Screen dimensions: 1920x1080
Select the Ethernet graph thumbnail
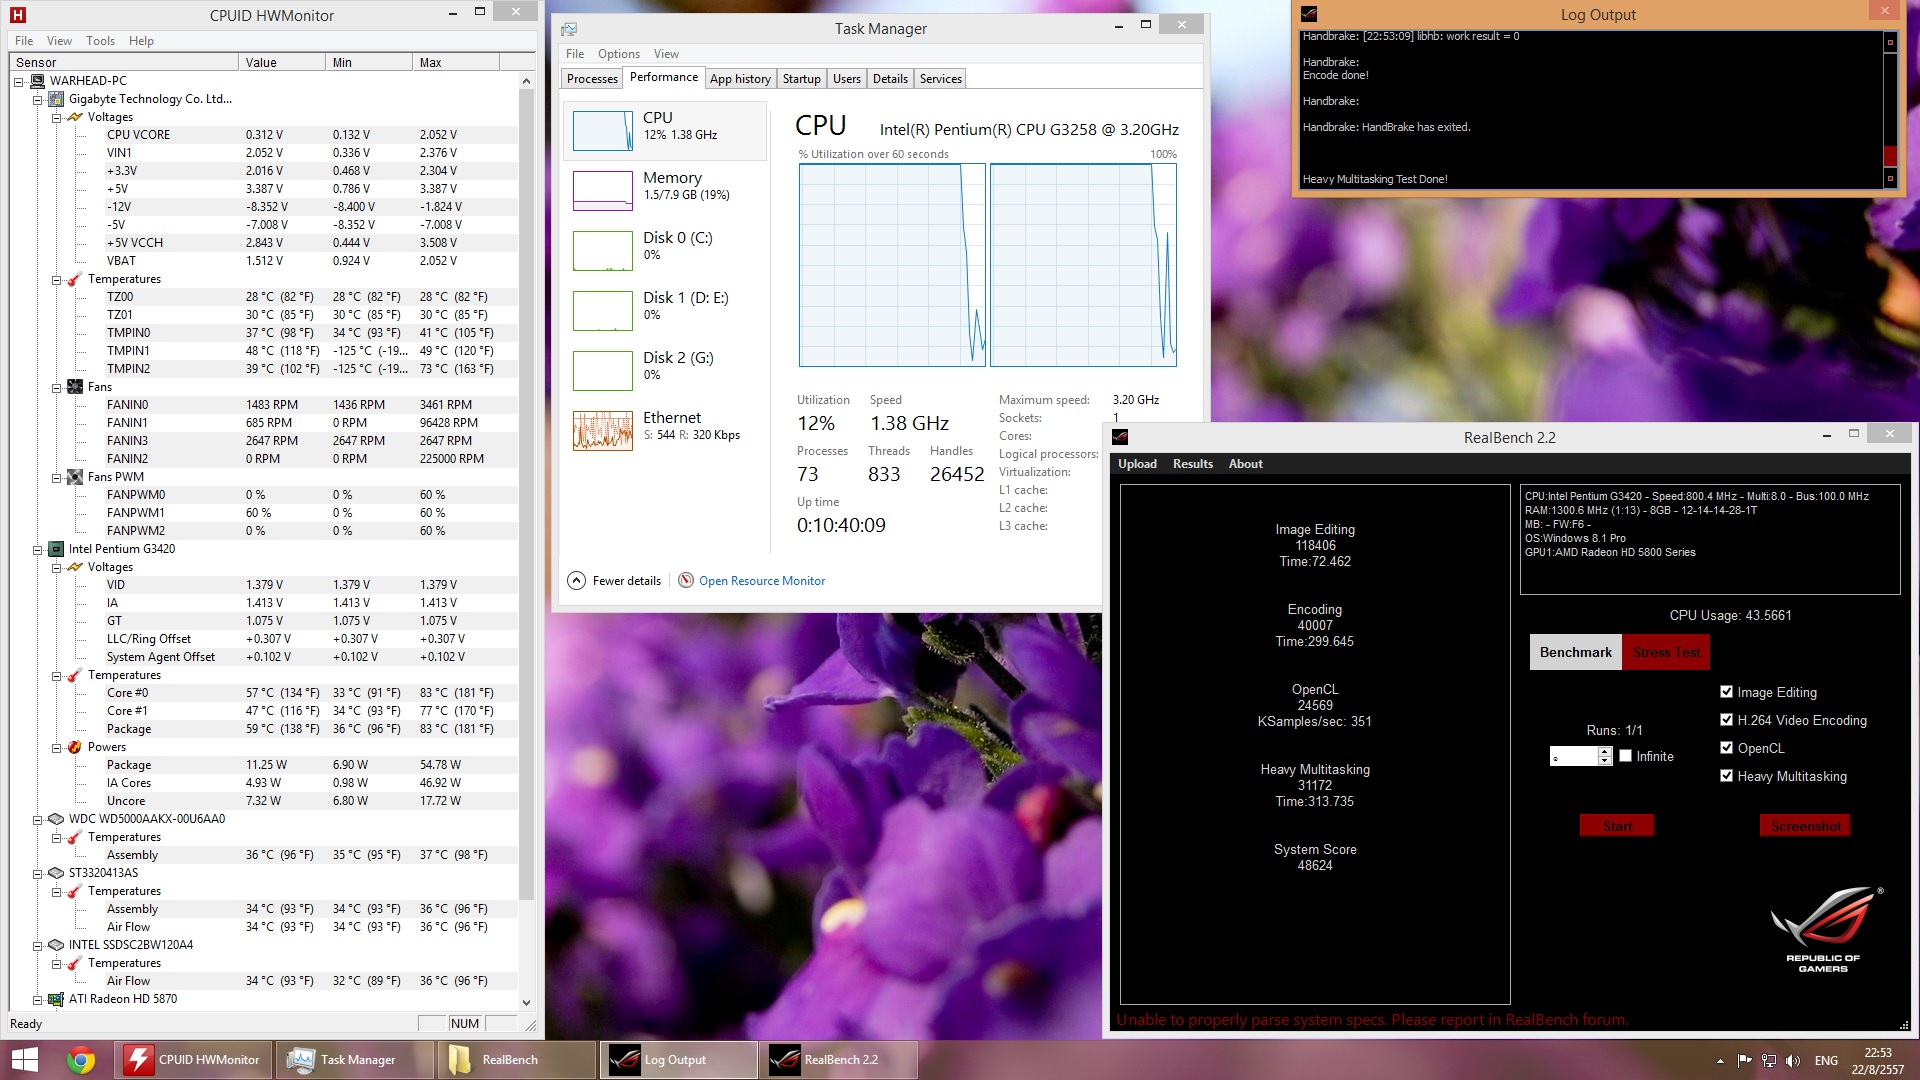pos(603,431)
